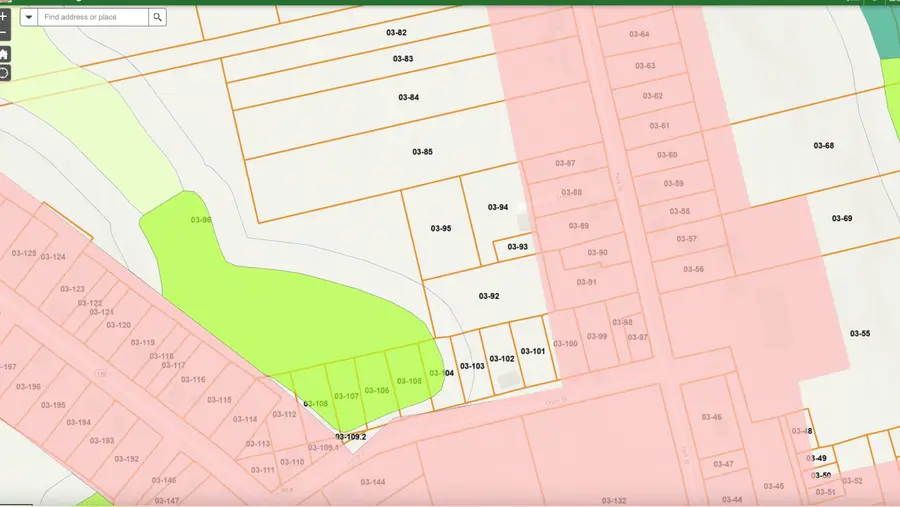Click the green parcel labeled 03-98

201,220
